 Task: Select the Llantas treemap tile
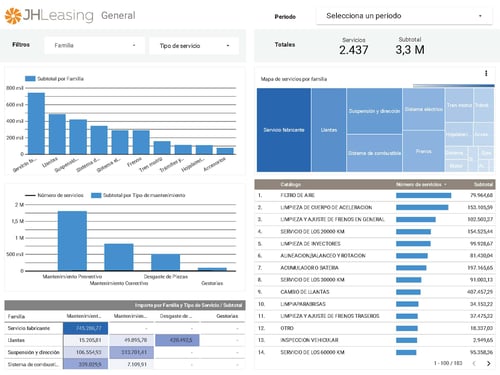tap(329, 130)
